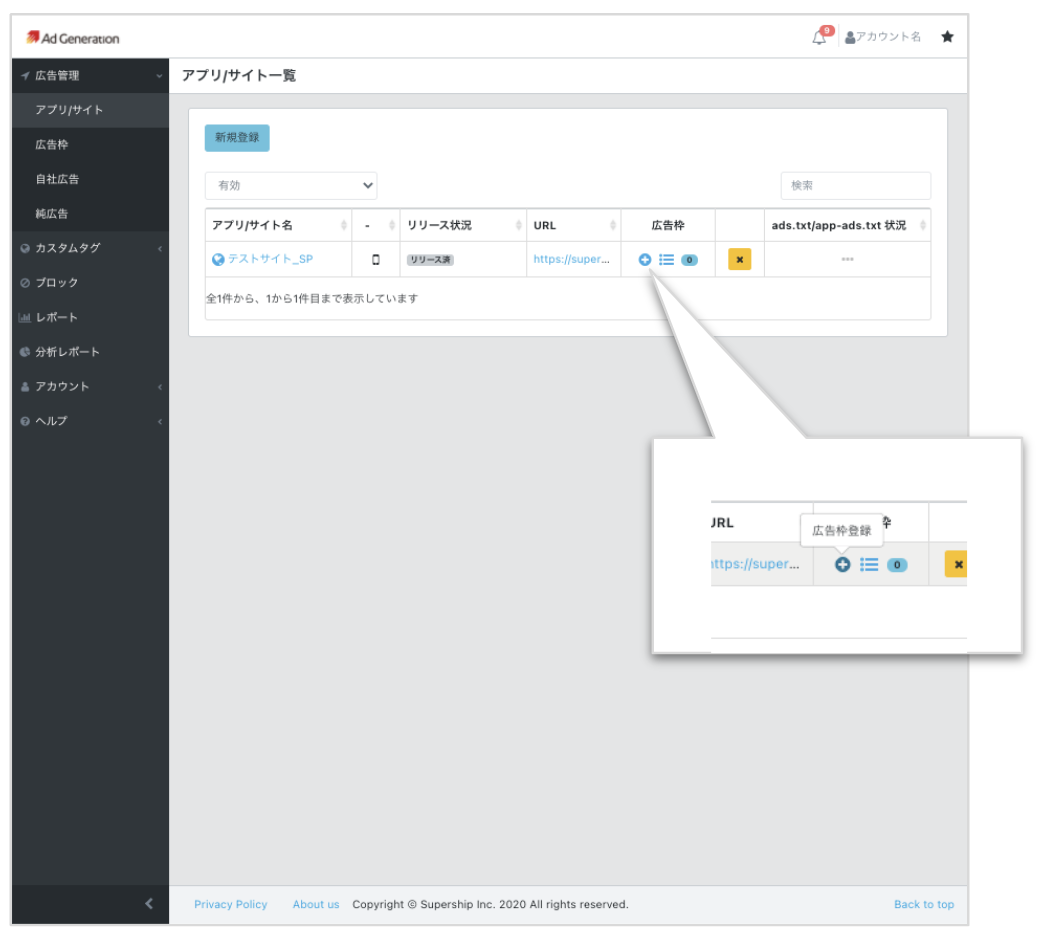The image size is (1044, 938).
Task: Open the テストサイト_SP site link
Action: click(x=270, y=259)
